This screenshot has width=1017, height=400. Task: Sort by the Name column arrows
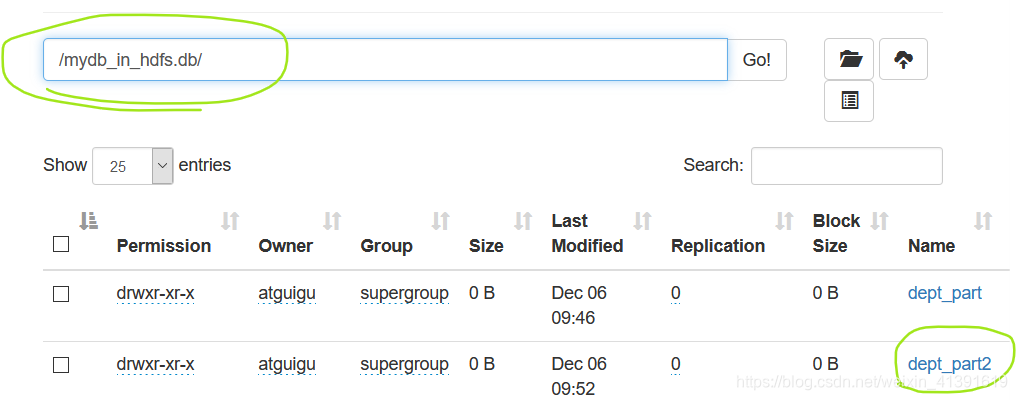(x=983, y=222)
